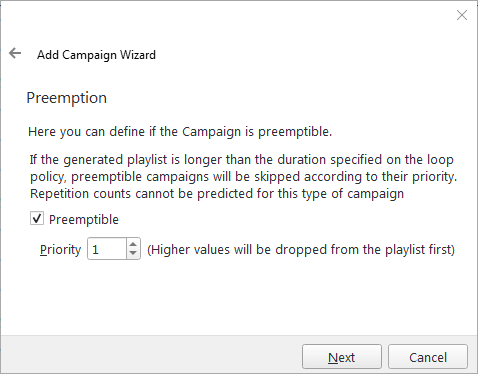This screenshot has height=374, width=478.
Task: Click the empty gray footer beside Next
Action: [x=150, y=355]
